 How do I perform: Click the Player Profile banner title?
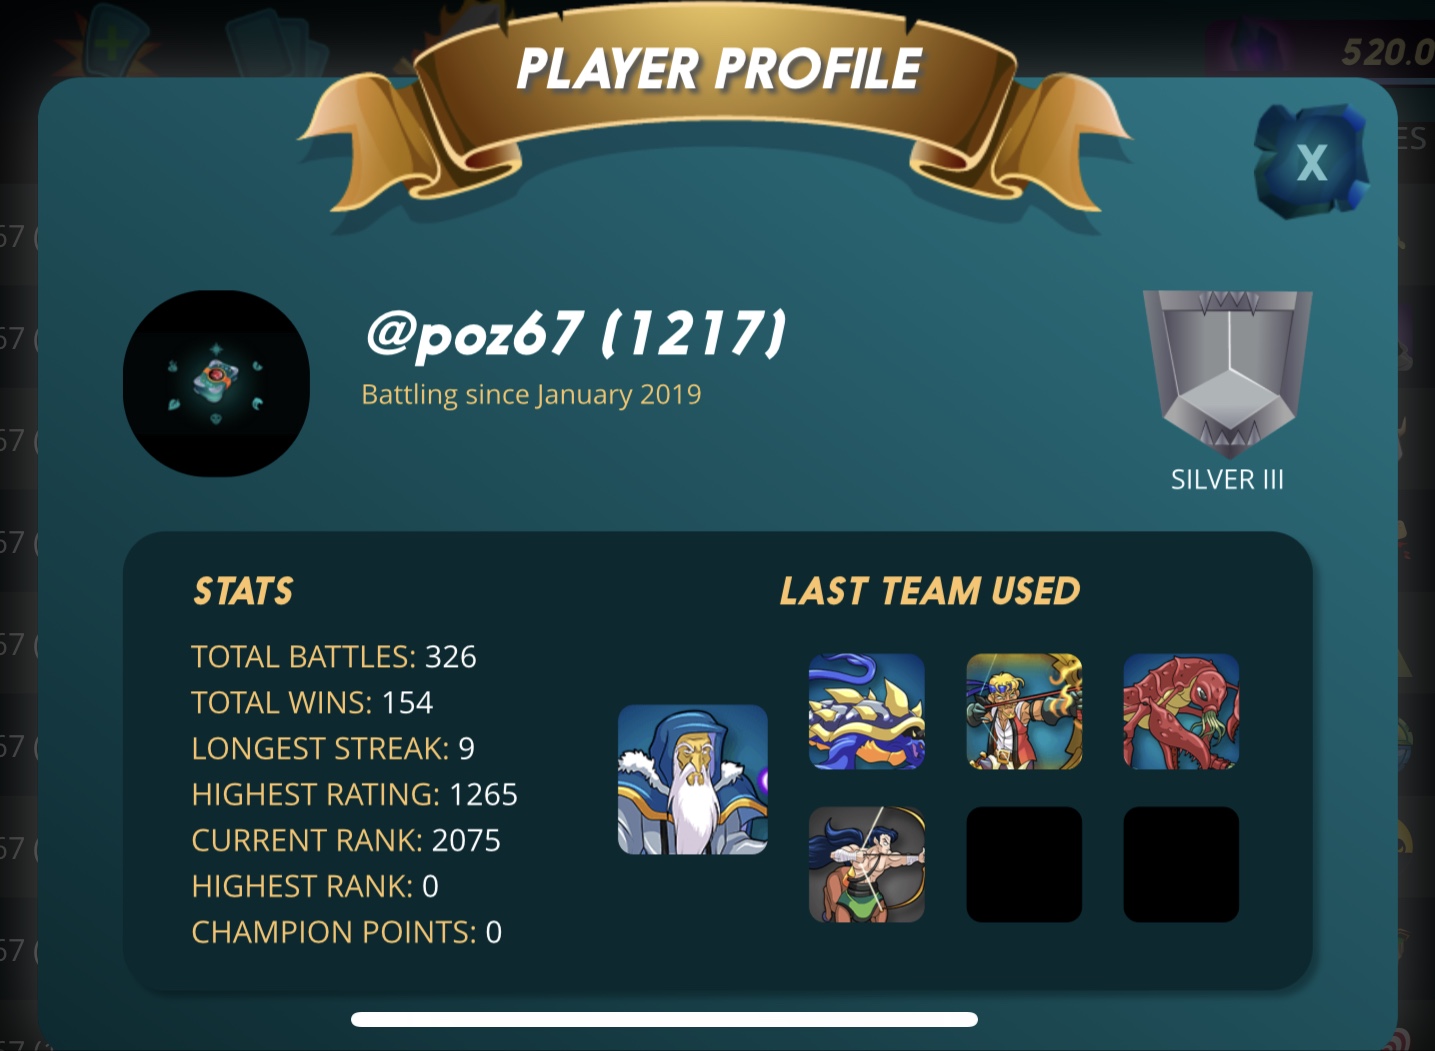click(x=719, y=69)
